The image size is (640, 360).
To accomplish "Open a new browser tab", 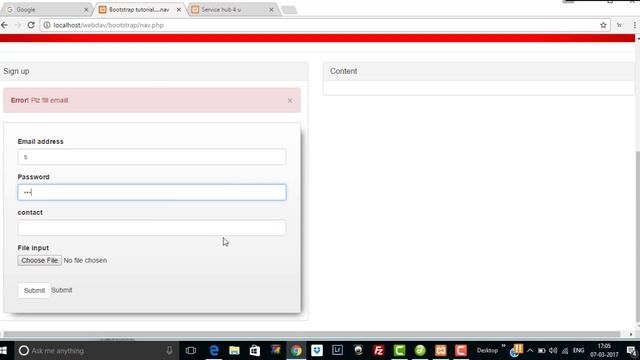I will coord(289,10).
